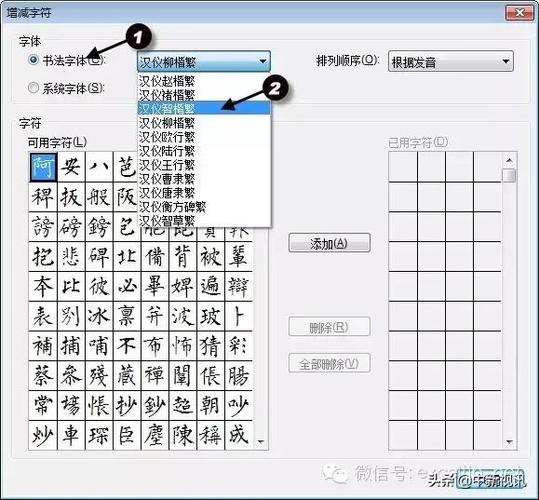Choose 汉仪赵楷繁 from the font list
The height and width of the screenshot is (500, 539).
(x=204, y=81)
